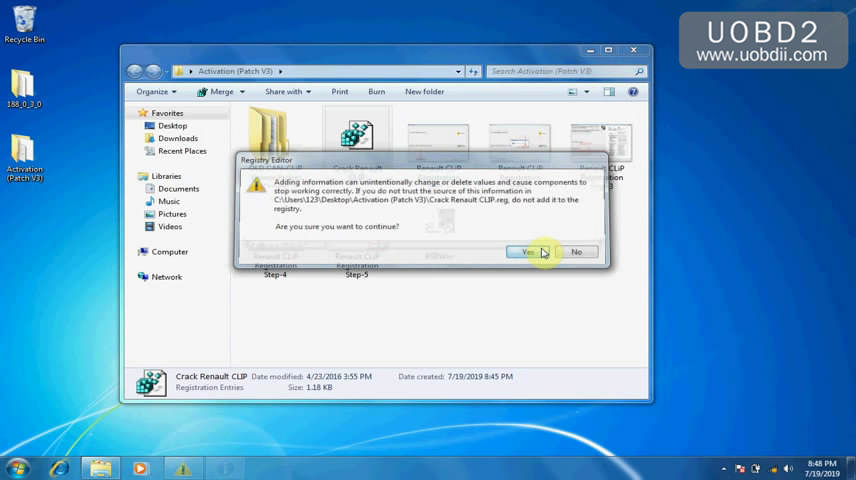The width and height of the screenshot is (856, 480).
Task: Select Downloads under Favorites
Action: pyautogui.click(x=177, y=138)
